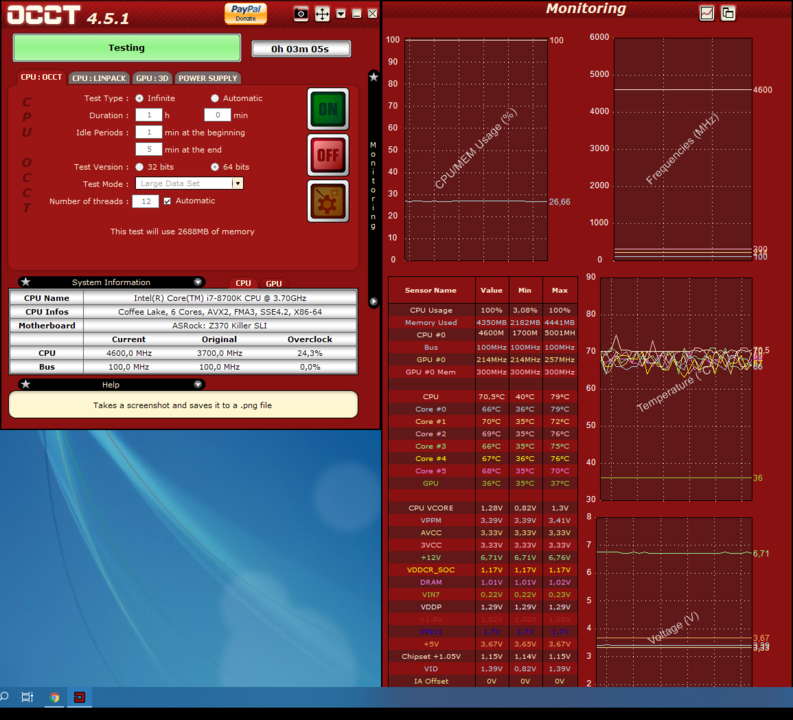Open the GPU system information tab
Image resolution: width=793 pixels, height=720 pixels.
[x=274, y=284]
